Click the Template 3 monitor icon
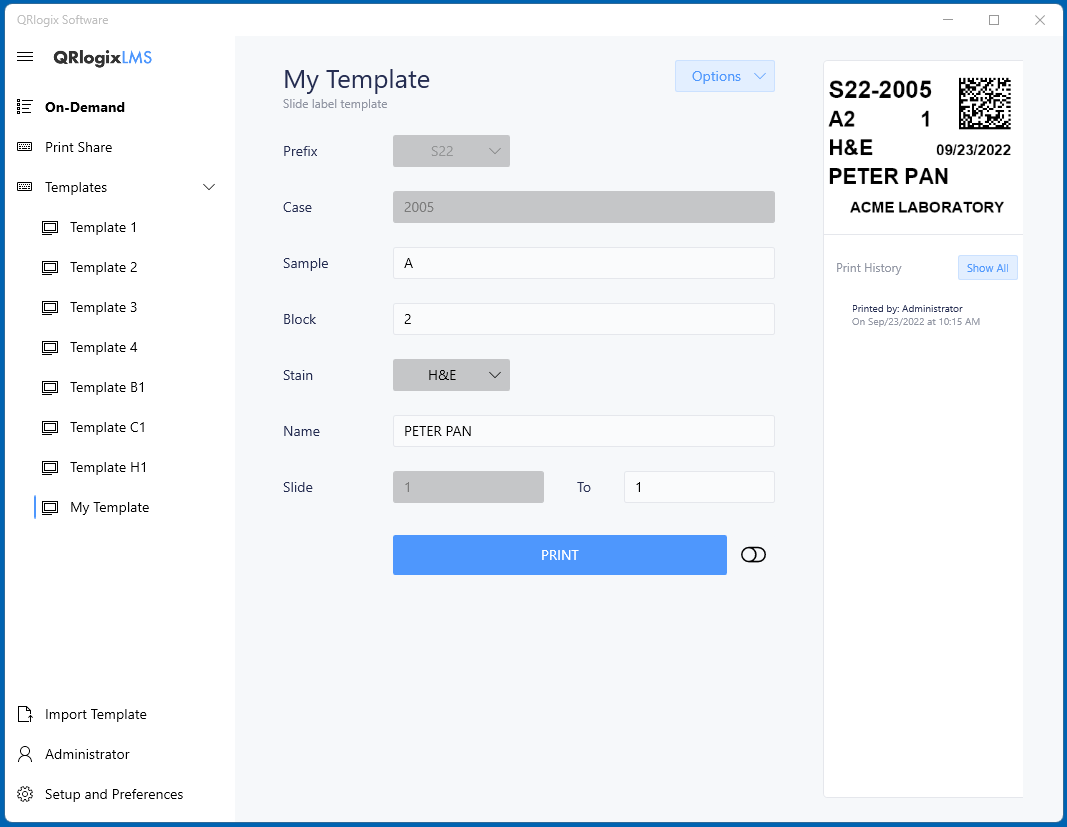This screenshot has width=1067, height=827. pos(50,308)
